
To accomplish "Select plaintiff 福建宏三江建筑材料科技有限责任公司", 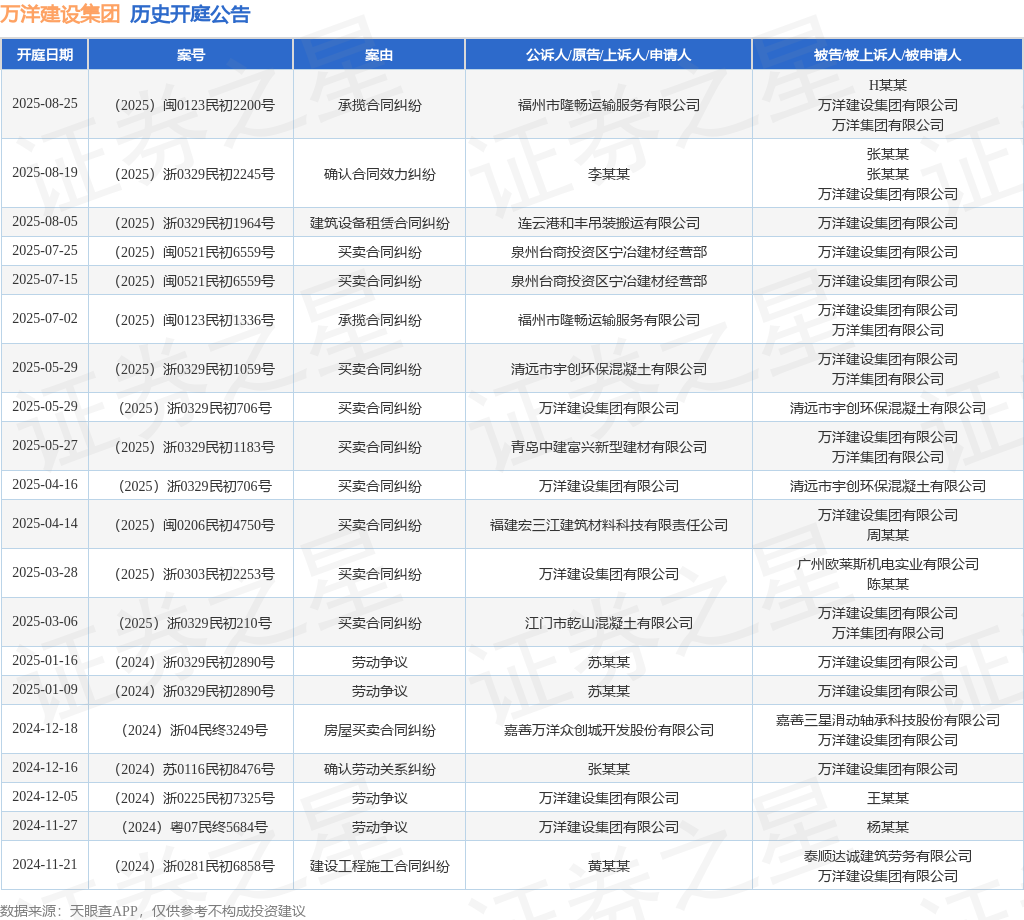I will click(609, 525).
